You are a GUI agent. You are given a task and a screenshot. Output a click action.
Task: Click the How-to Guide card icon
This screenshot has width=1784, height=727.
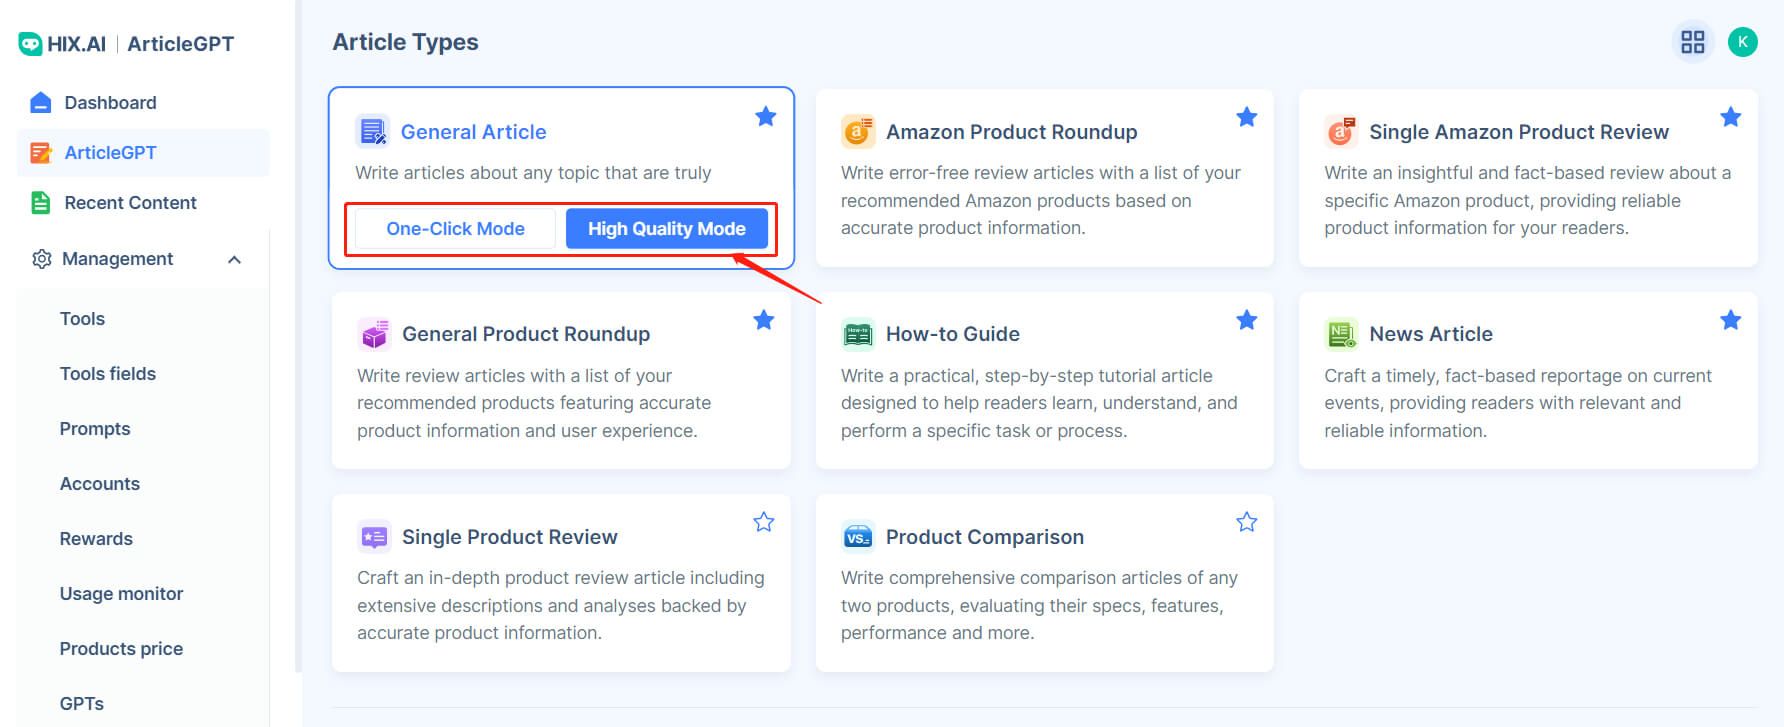coord(858,334)
